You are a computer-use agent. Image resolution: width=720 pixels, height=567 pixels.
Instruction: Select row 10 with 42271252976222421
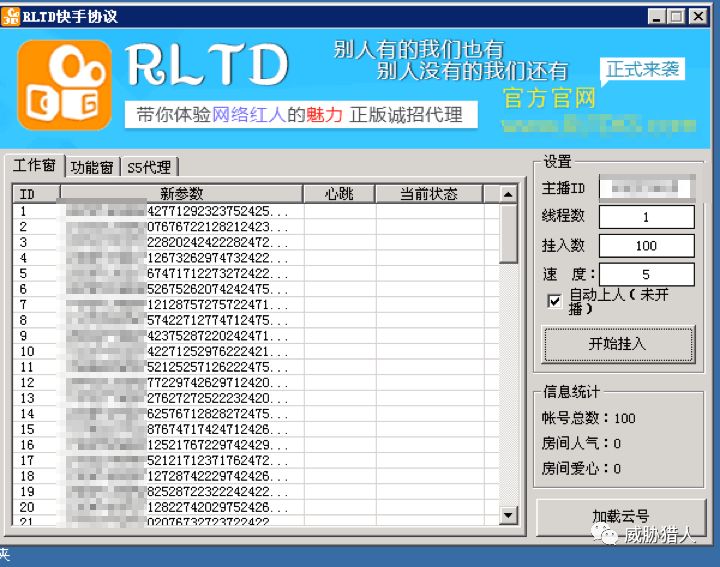(256, 352)
